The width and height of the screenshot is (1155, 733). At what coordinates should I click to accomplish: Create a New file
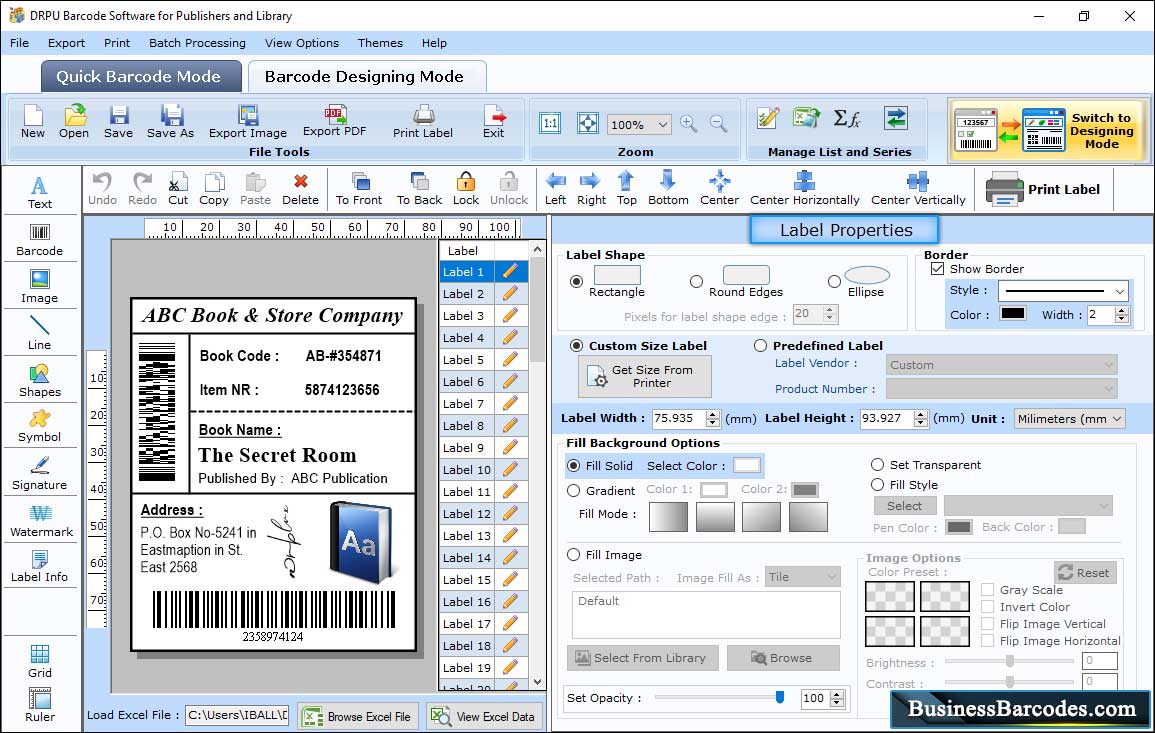(x=32, y=122)
